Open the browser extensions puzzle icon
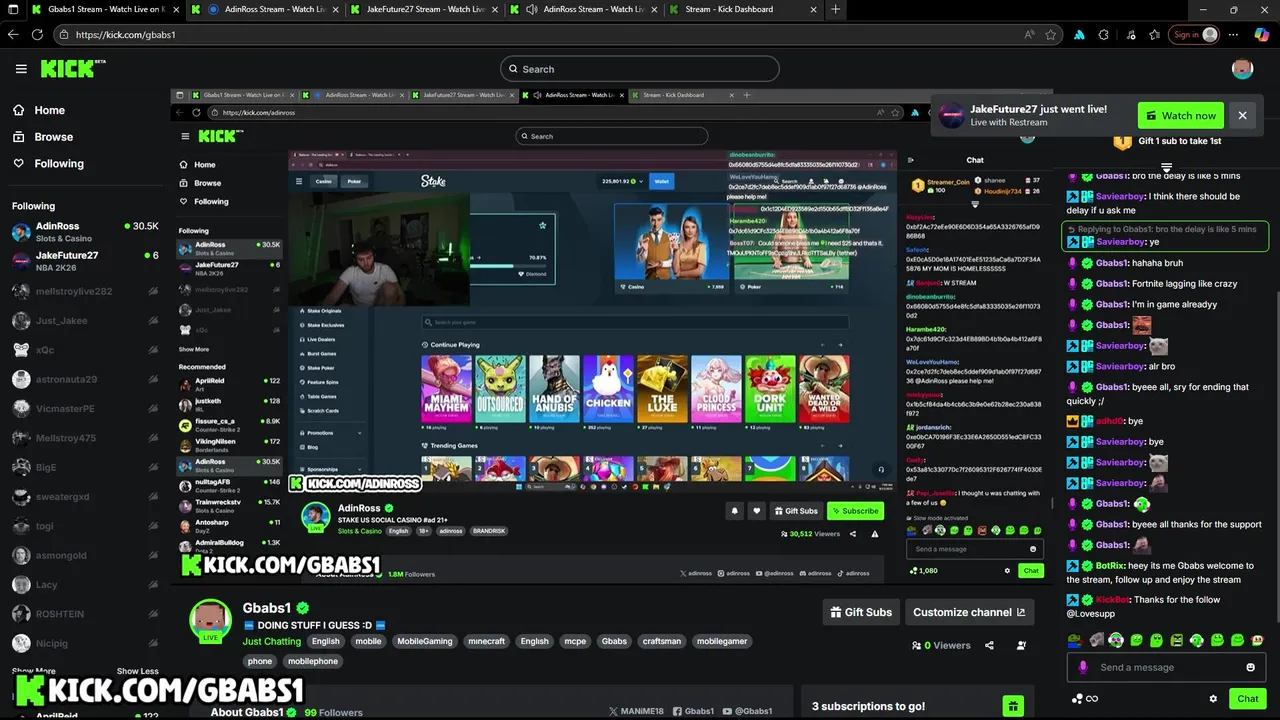Screen dimensions: 1280x720 1104,34
